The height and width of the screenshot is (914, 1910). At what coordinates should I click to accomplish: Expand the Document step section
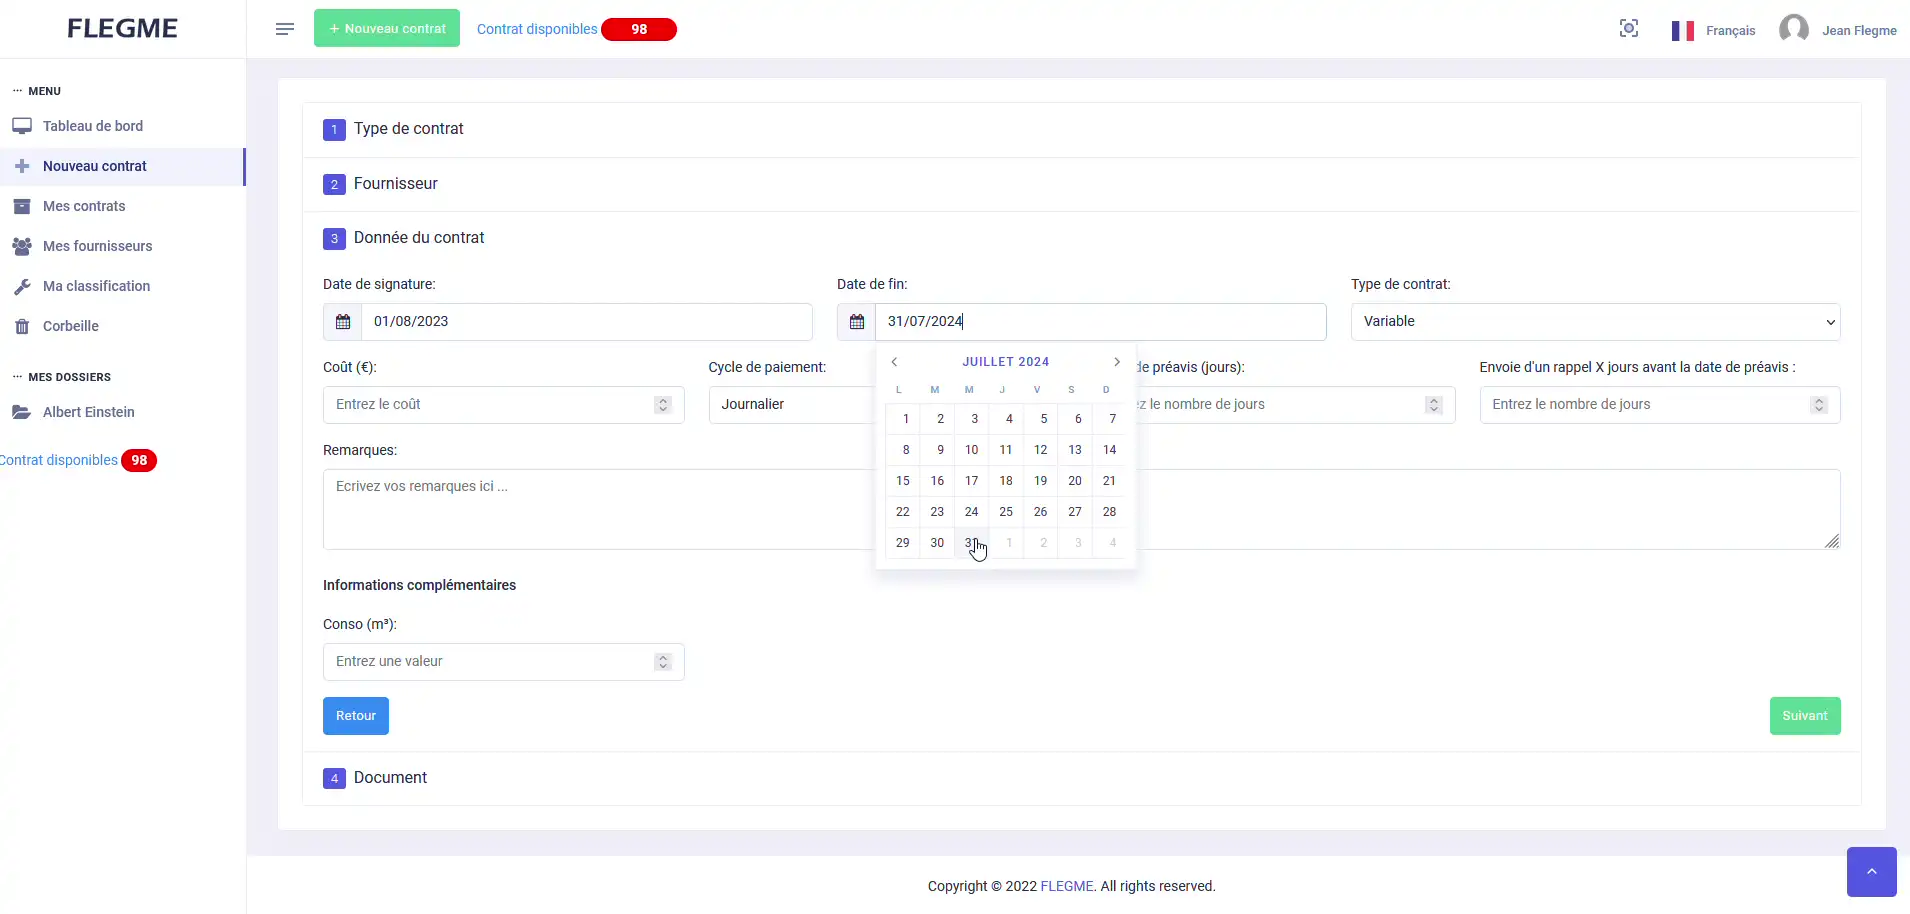[x=390, y=778]
